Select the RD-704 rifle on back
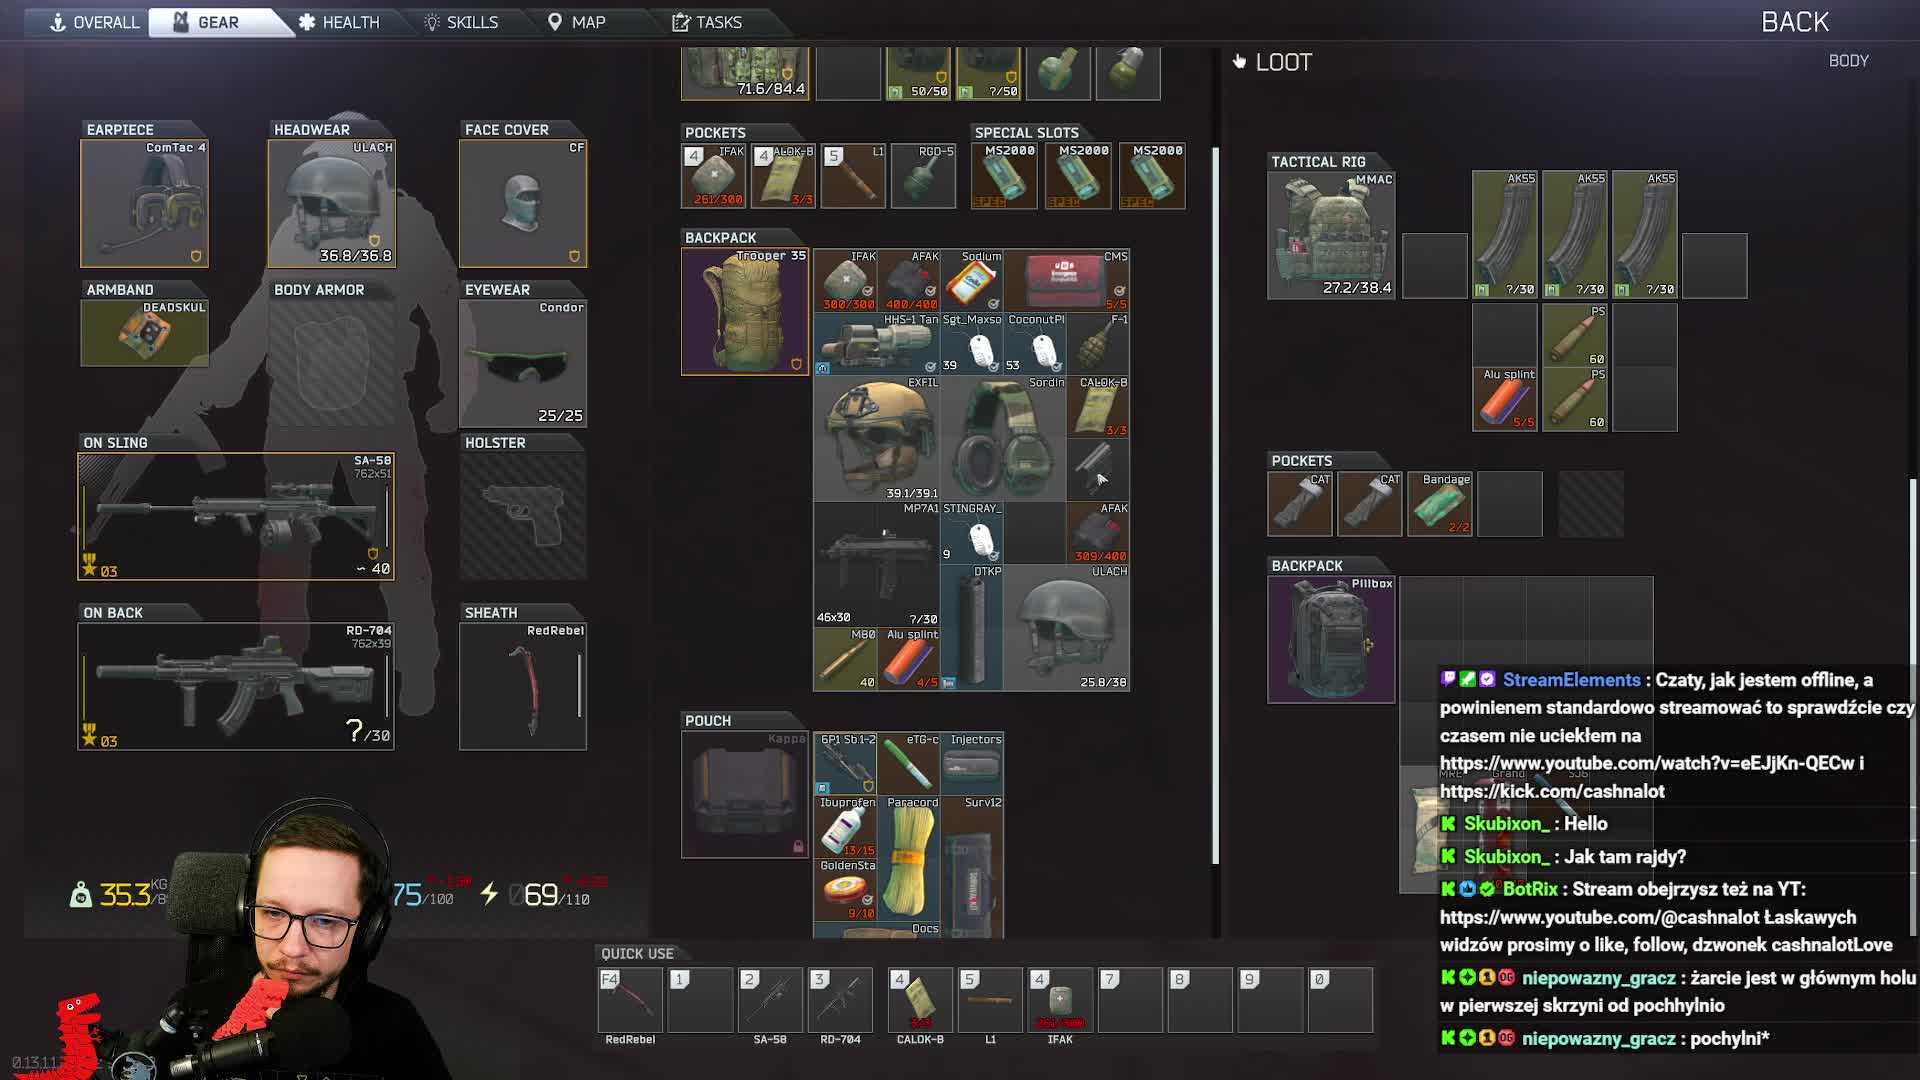This screenshot has width=1920, height=1080. point(236,686)
